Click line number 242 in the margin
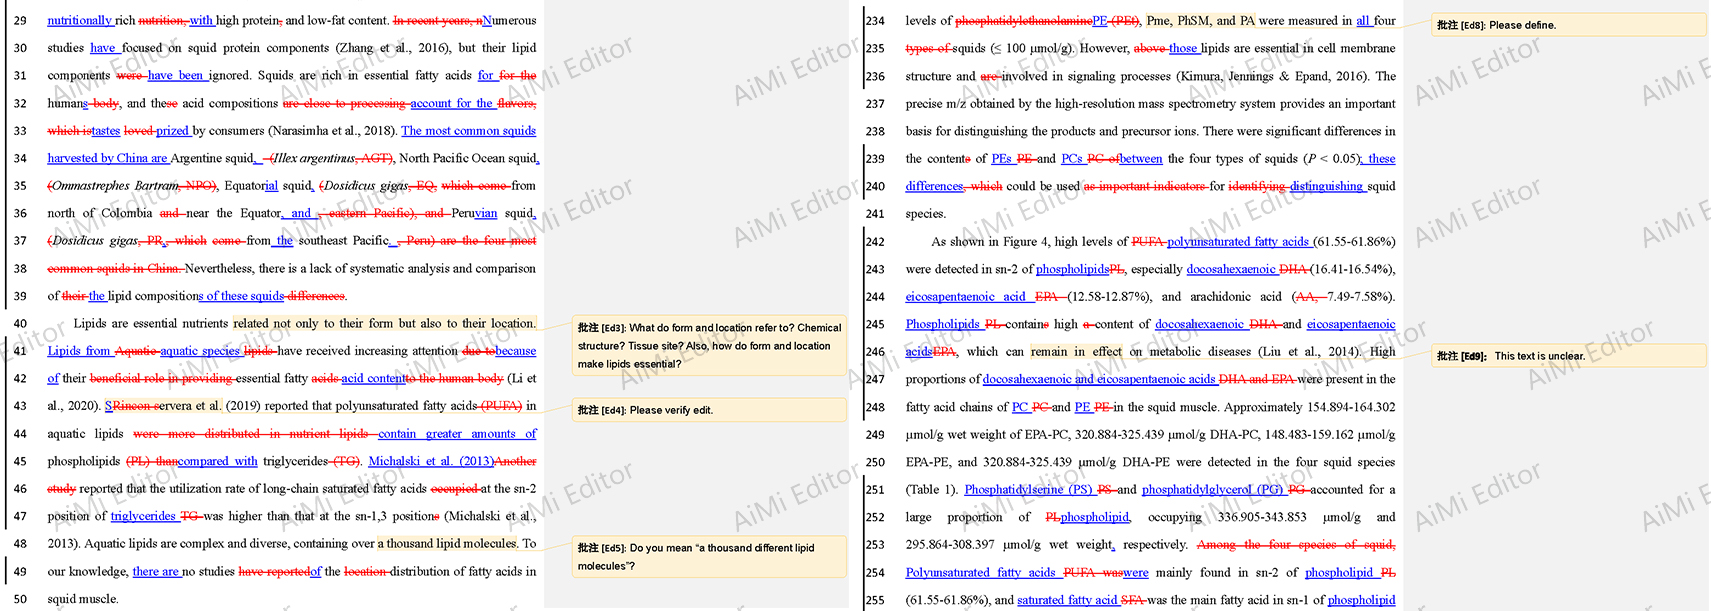The width and height of the screenshot is (1711, 611). point(875,242)
